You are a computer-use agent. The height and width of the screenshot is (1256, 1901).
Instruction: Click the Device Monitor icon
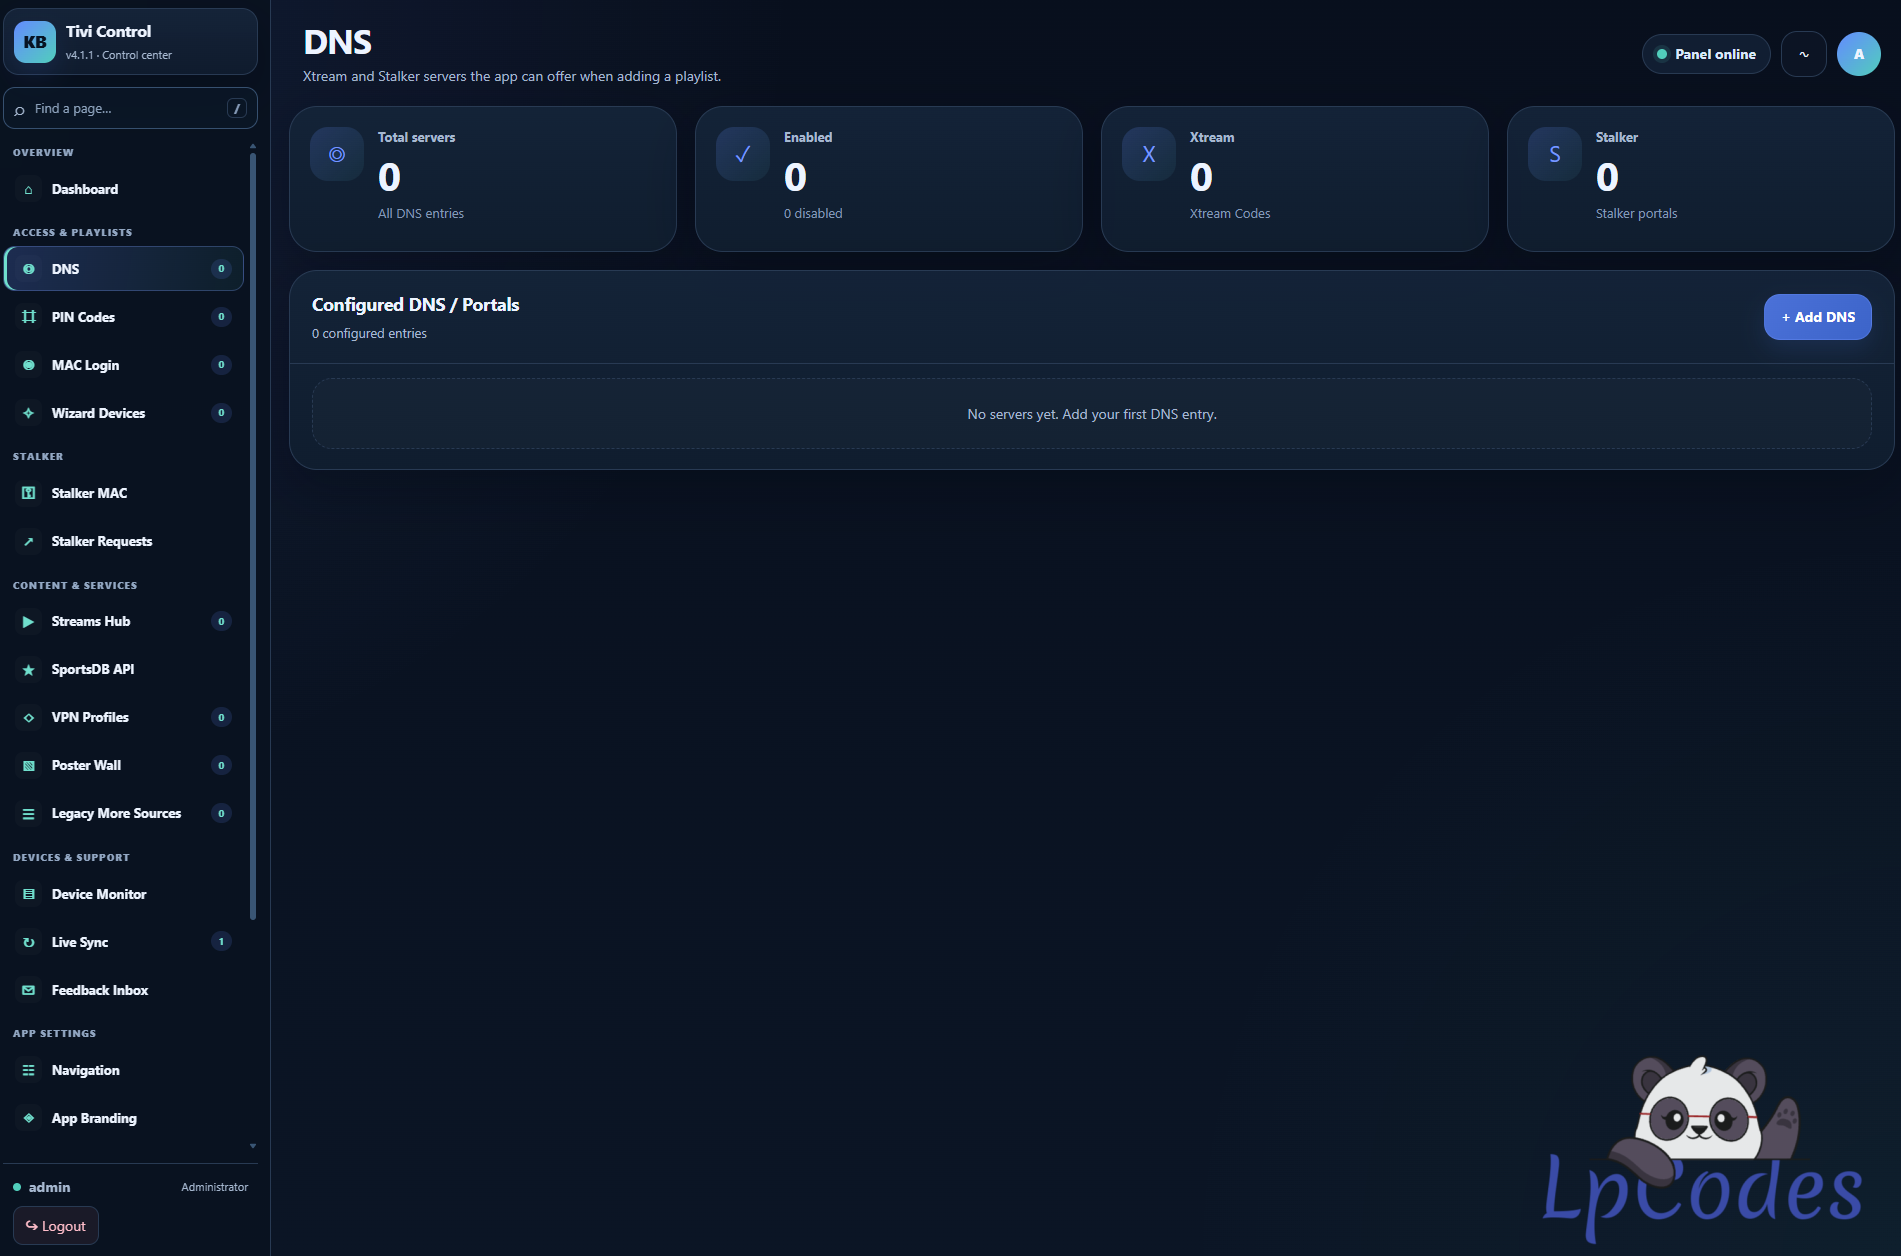[29, 894]
